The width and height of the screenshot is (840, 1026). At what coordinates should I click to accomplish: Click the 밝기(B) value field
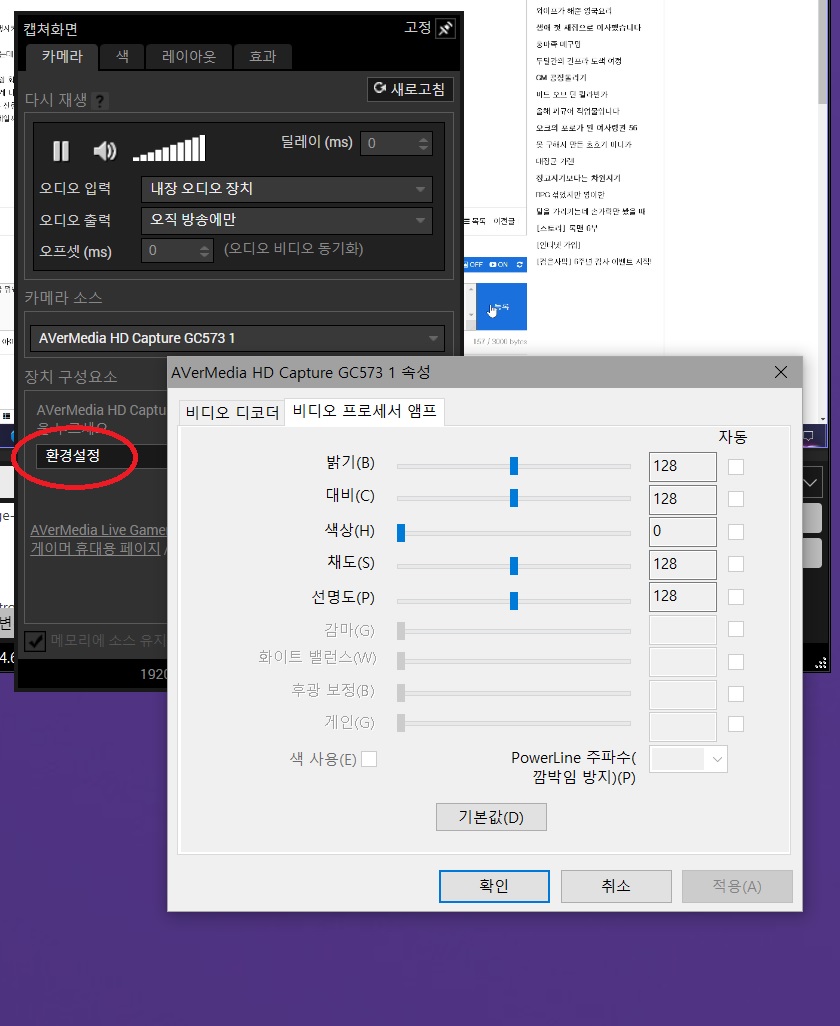pyautogui.click(x=682, y=467)
